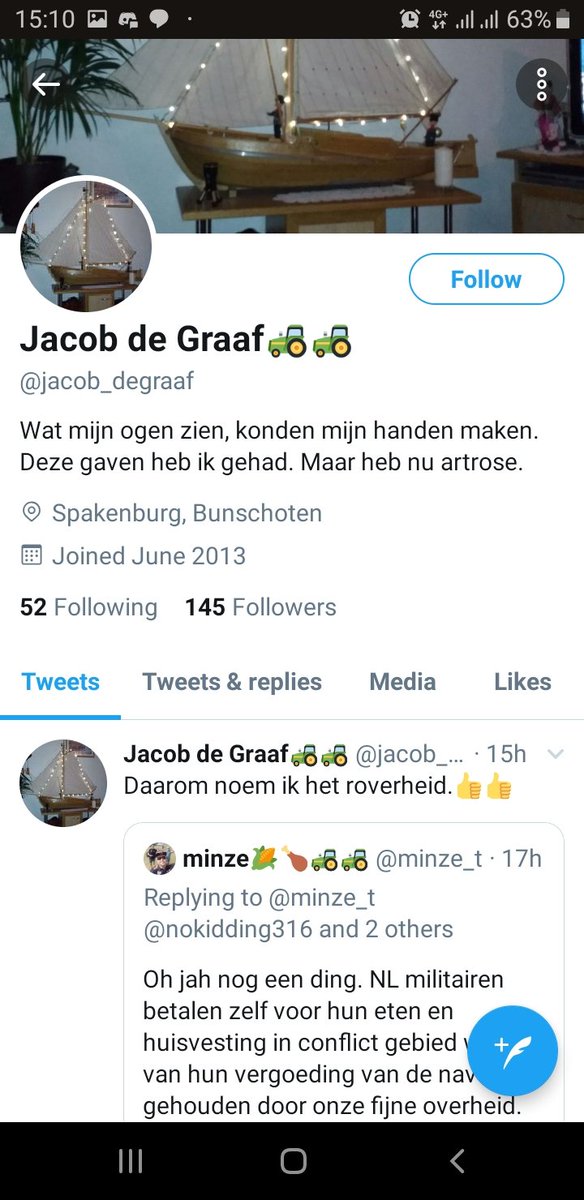Viewport: 584px width, 1200px height.
Task: View the 52 Following list
Action: pyautogui.click(x=89, y=607)
